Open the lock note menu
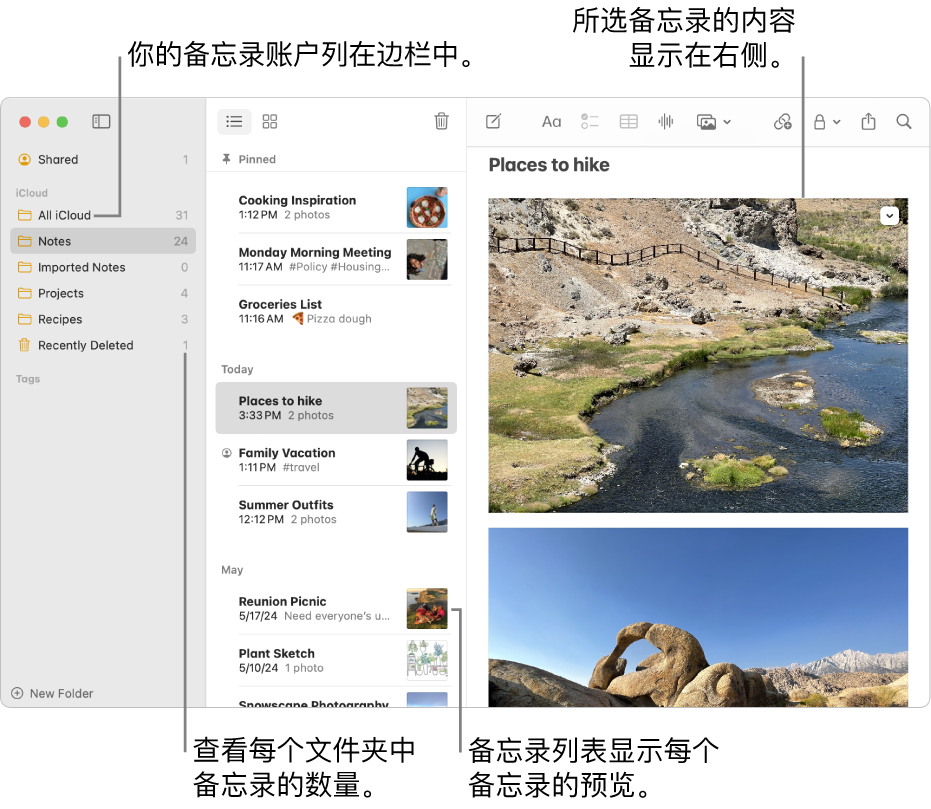 click(826, 122)
